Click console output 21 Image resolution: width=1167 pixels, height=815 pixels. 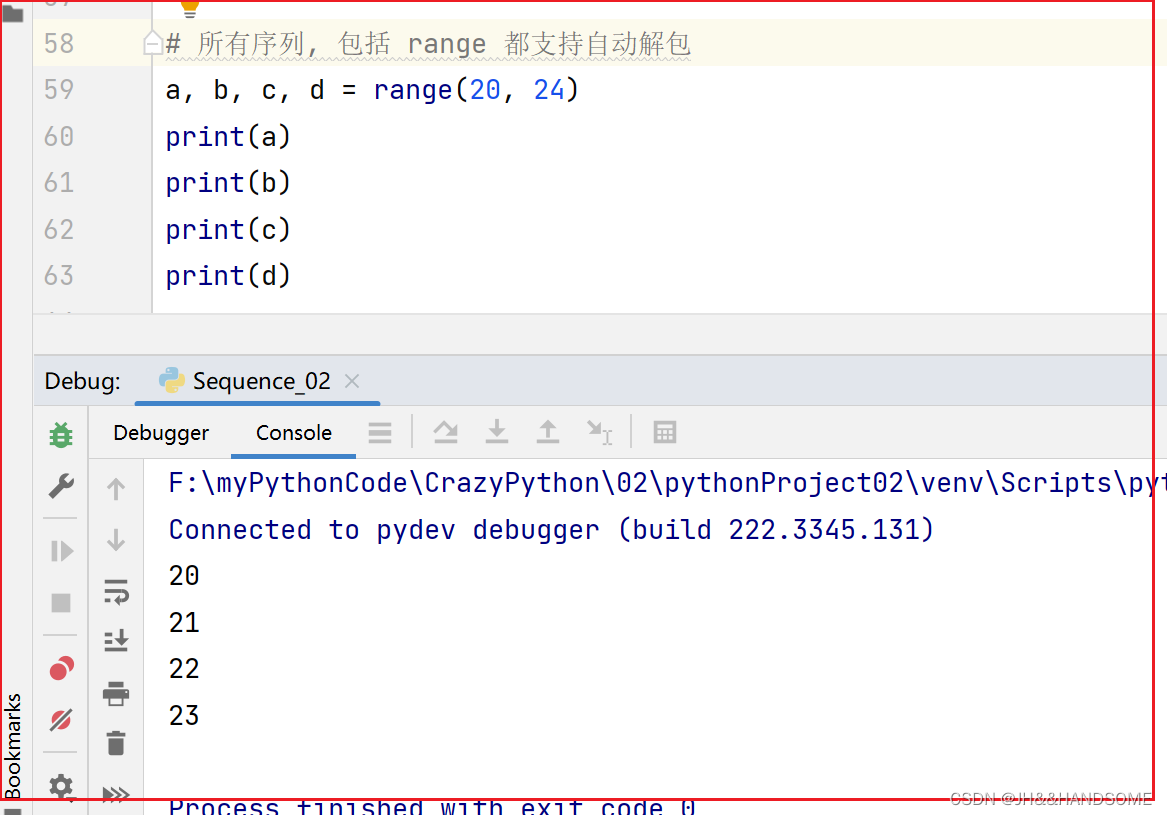[184, 622]
